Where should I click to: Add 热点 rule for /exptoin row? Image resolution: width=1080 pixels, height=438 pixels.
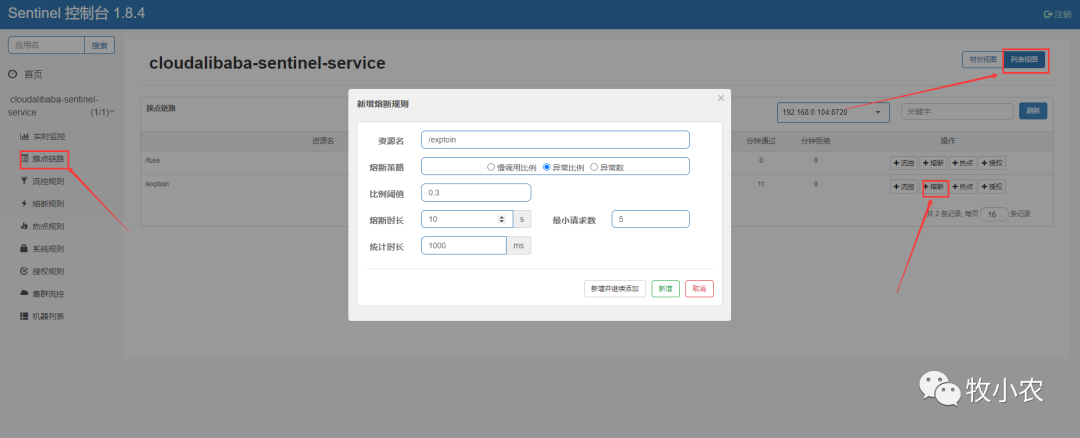click(x=963, y=187)
